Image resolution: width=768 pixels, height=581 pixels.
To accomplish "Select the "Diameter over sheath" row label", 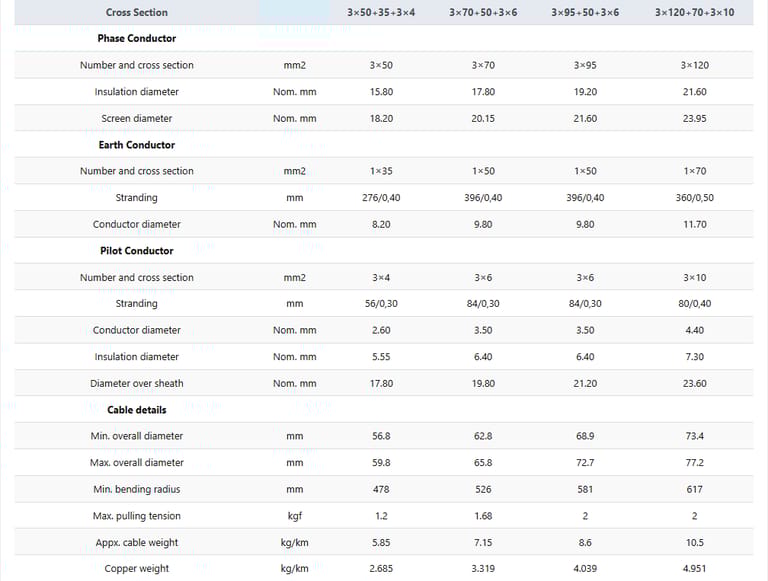I will click(137, 383).
